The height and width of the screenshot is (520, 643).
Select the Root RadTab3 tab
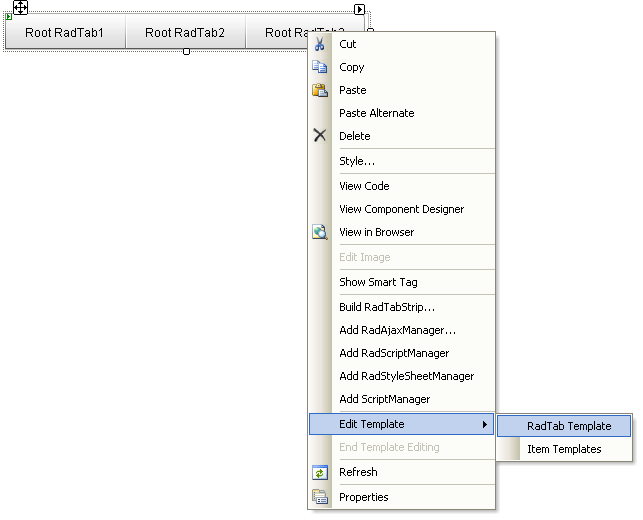coord(277,32)
